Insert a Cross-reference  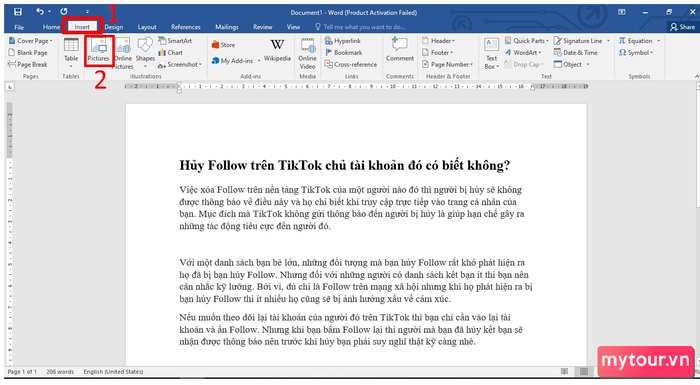pyautogui.click(x=351, y=65)
